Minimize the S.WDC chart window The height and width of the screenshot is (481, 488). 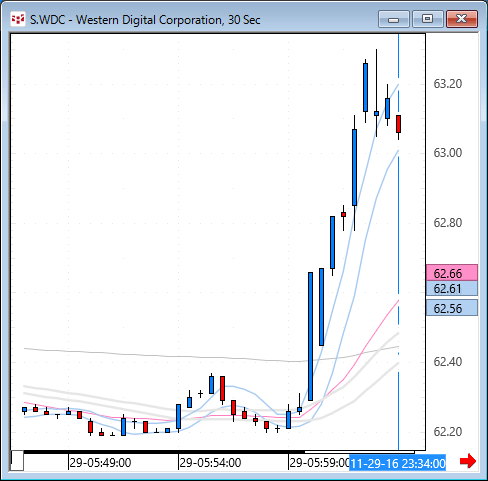point(394,19)
